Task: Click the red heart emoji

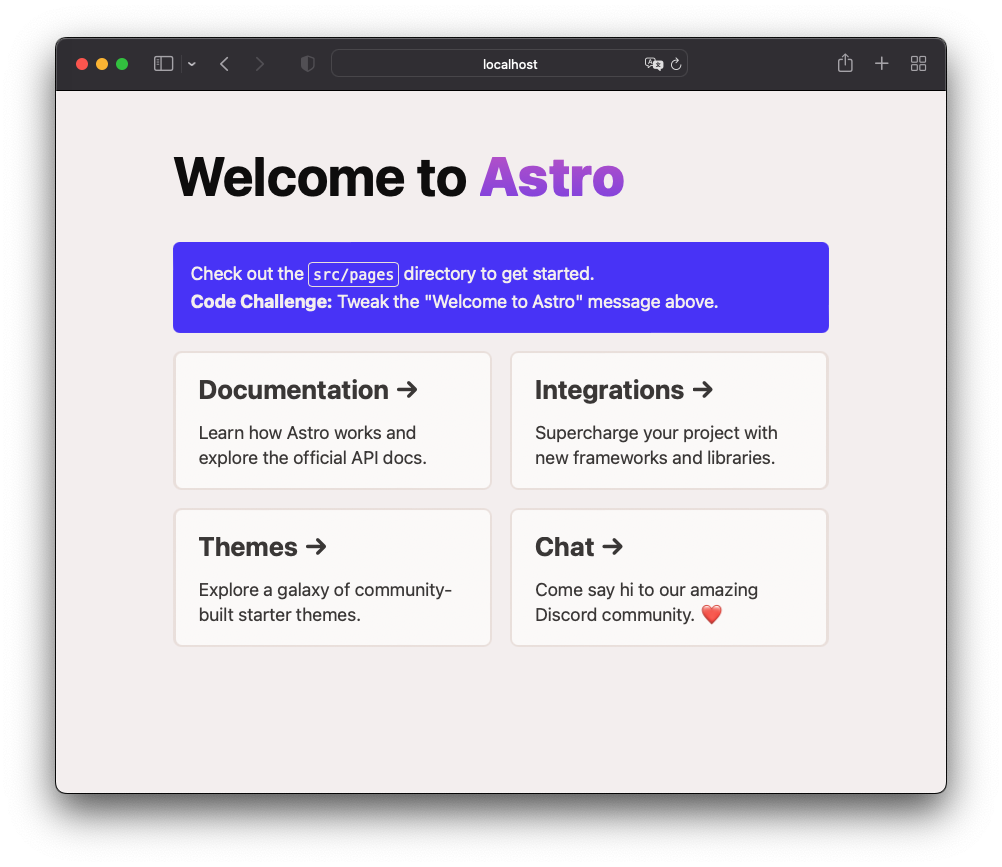Action: pos(711,615)
